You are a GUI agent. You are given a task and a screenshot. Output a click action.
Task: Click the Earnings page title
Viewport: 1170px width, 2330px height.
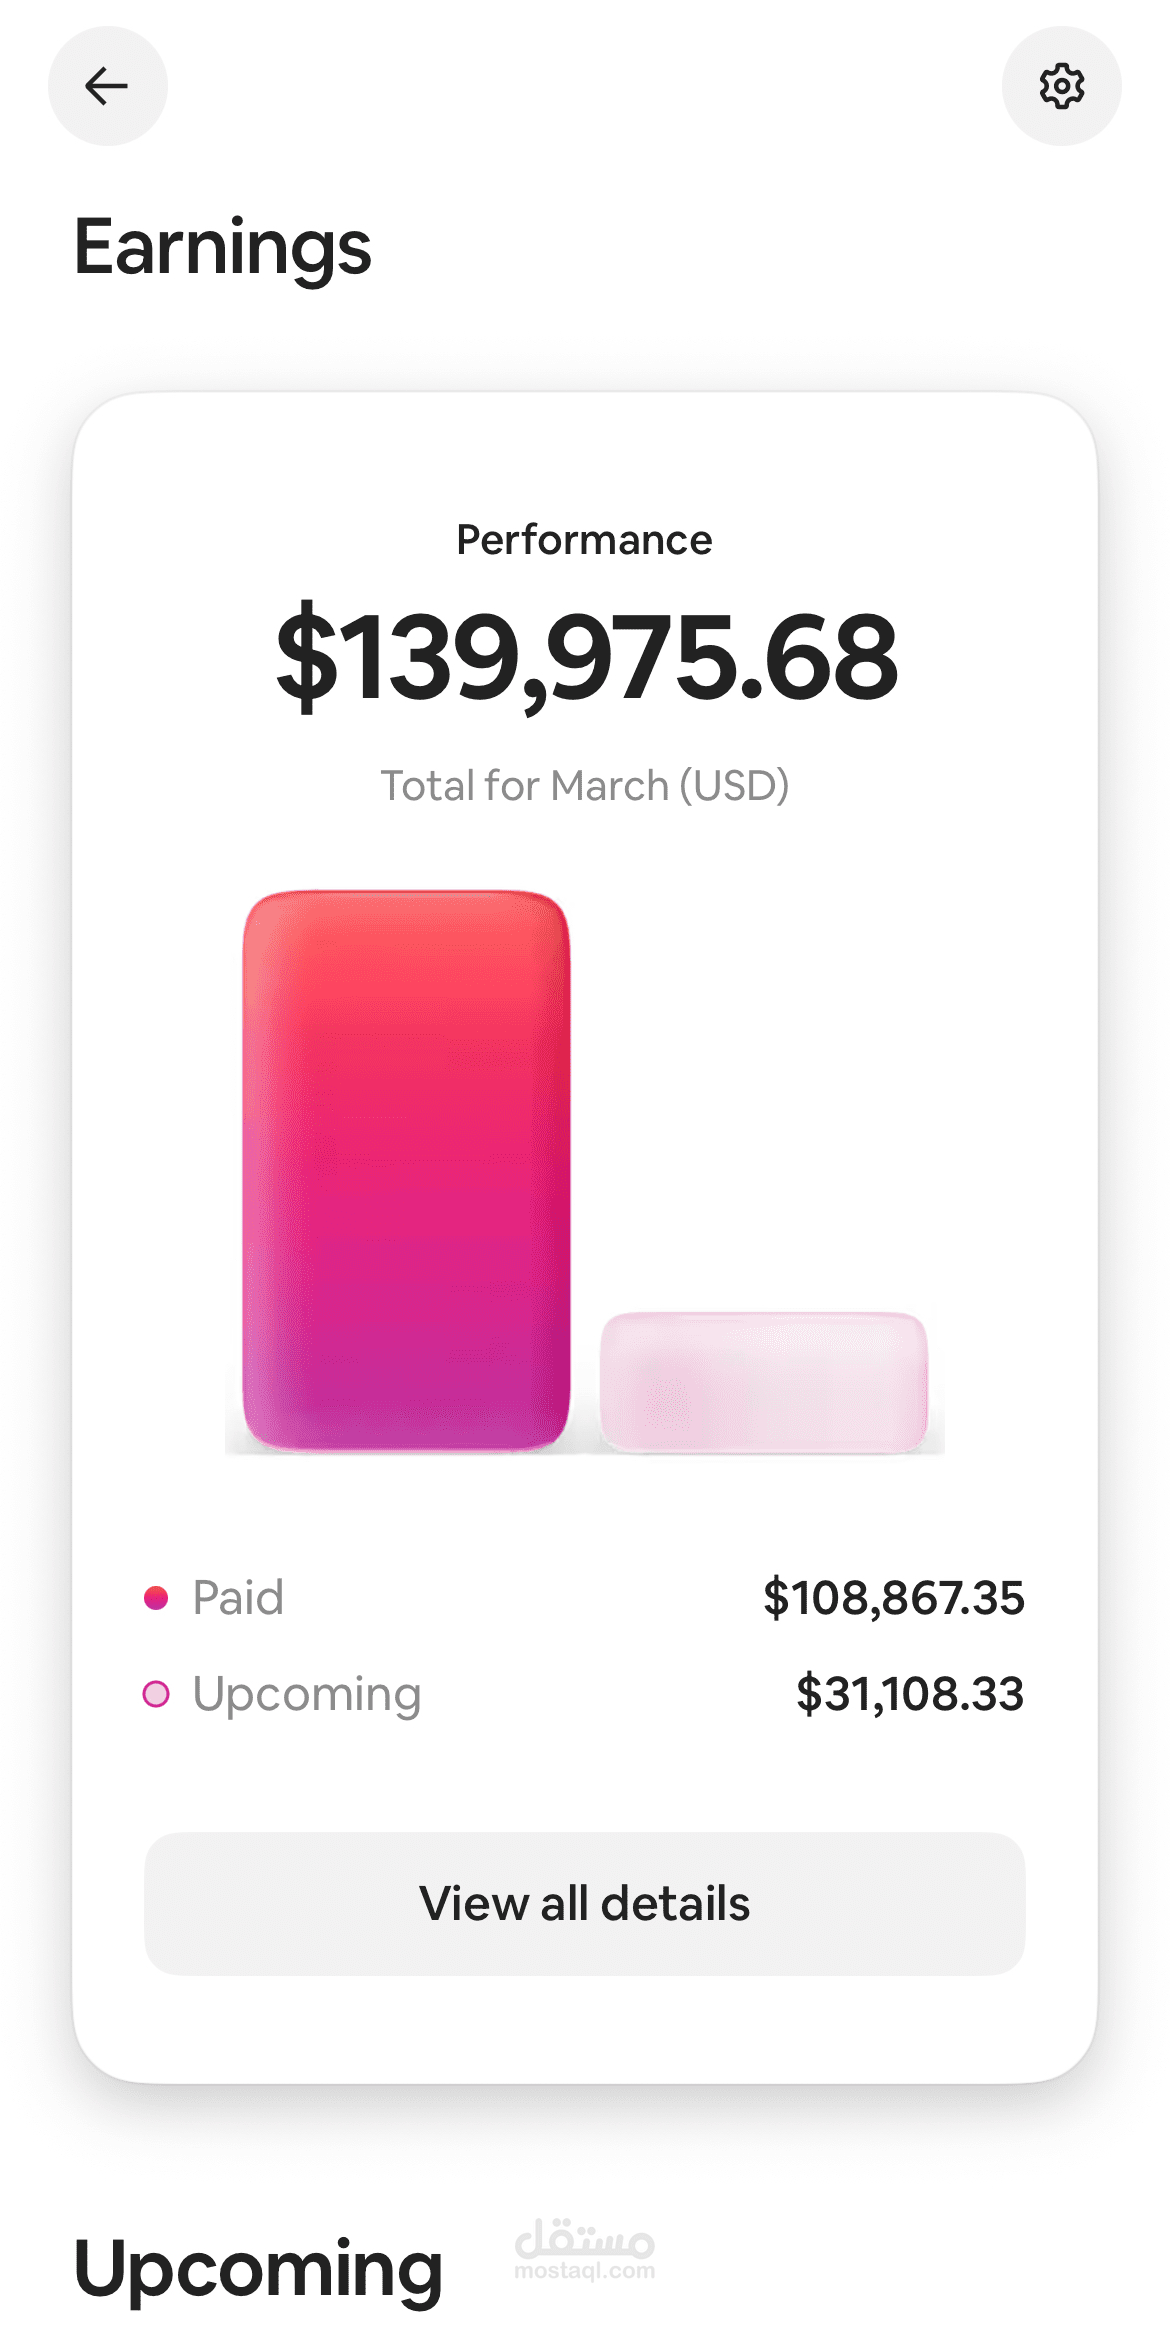tap(222, 247)
